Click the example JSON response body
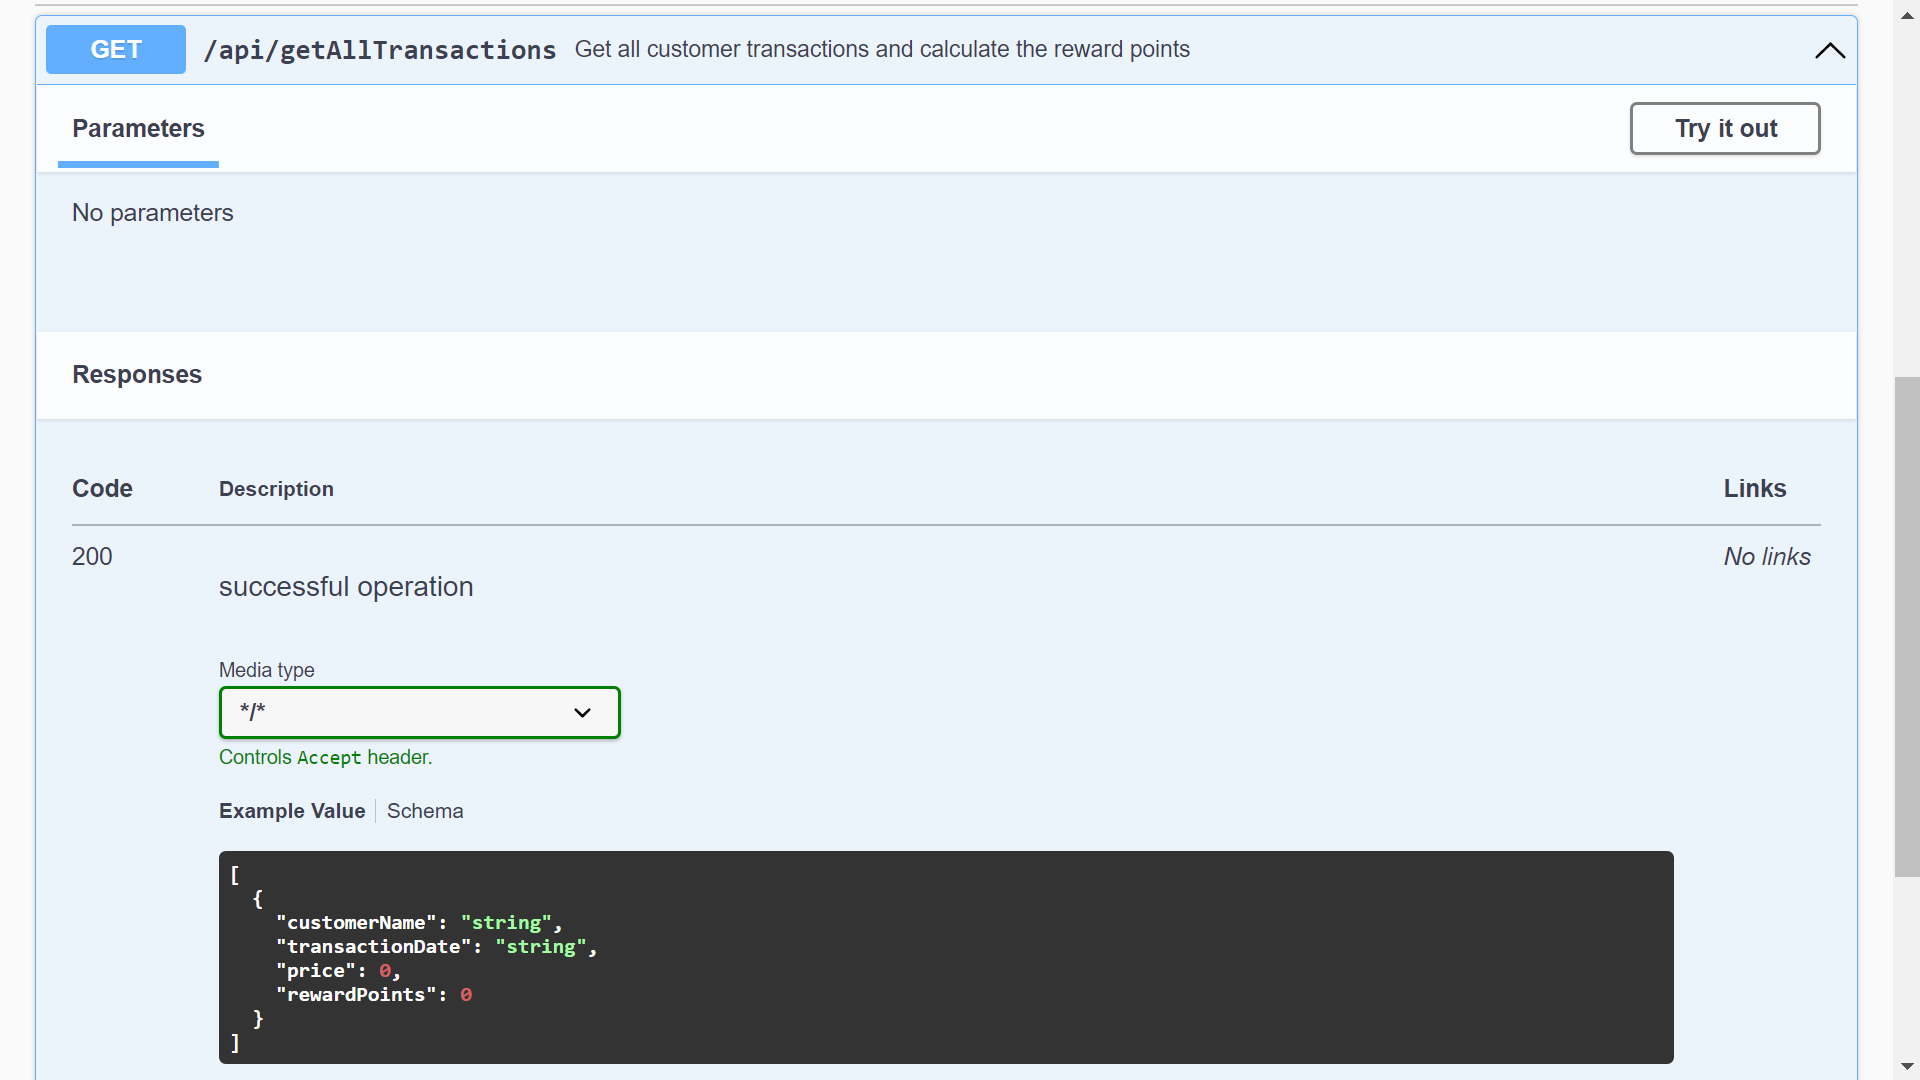Screen dimensions: 1920x1080 coord(900,956)
